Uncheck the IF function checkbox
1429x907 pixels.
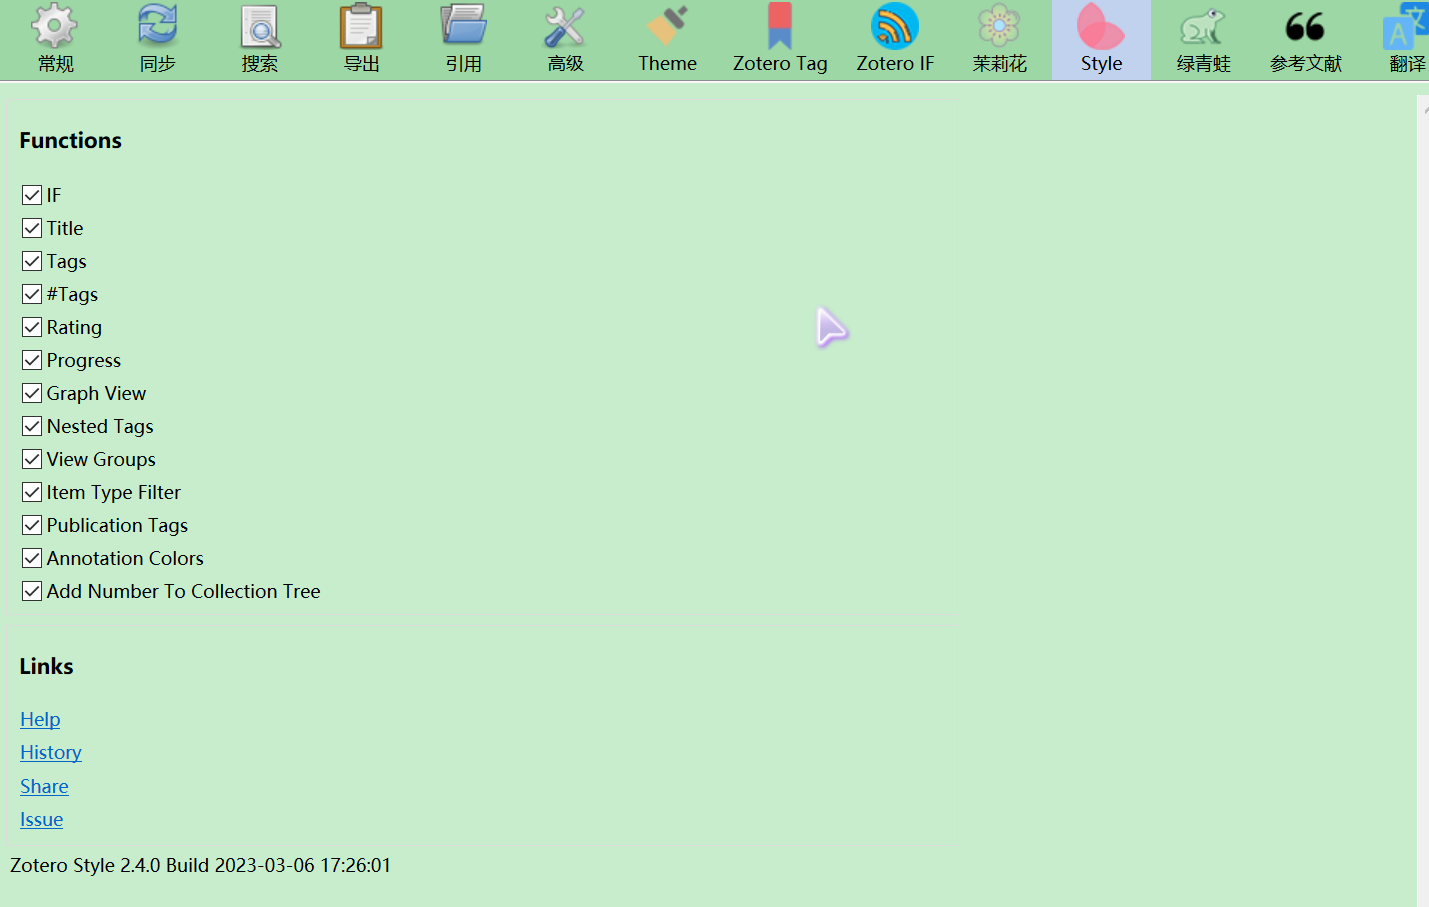click(32, 195)
